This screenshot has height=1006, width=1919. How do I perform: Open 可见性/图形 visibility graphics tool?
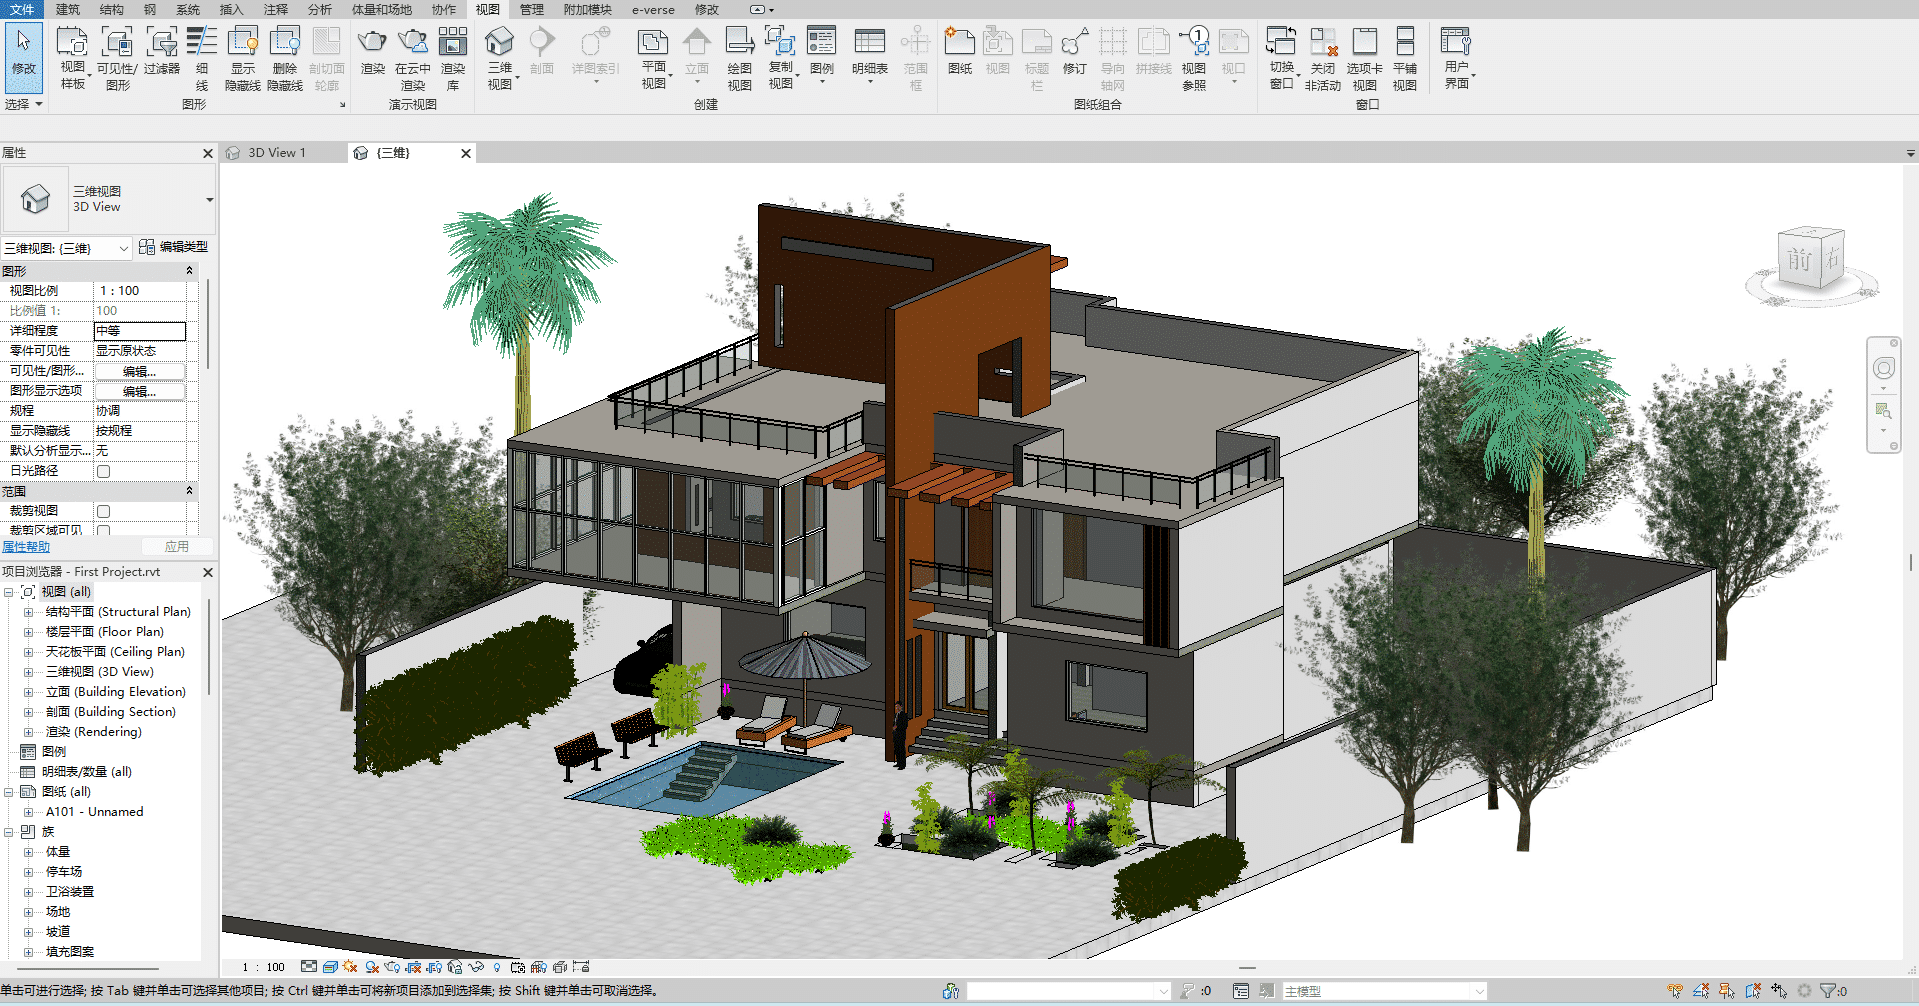[118, 58]
